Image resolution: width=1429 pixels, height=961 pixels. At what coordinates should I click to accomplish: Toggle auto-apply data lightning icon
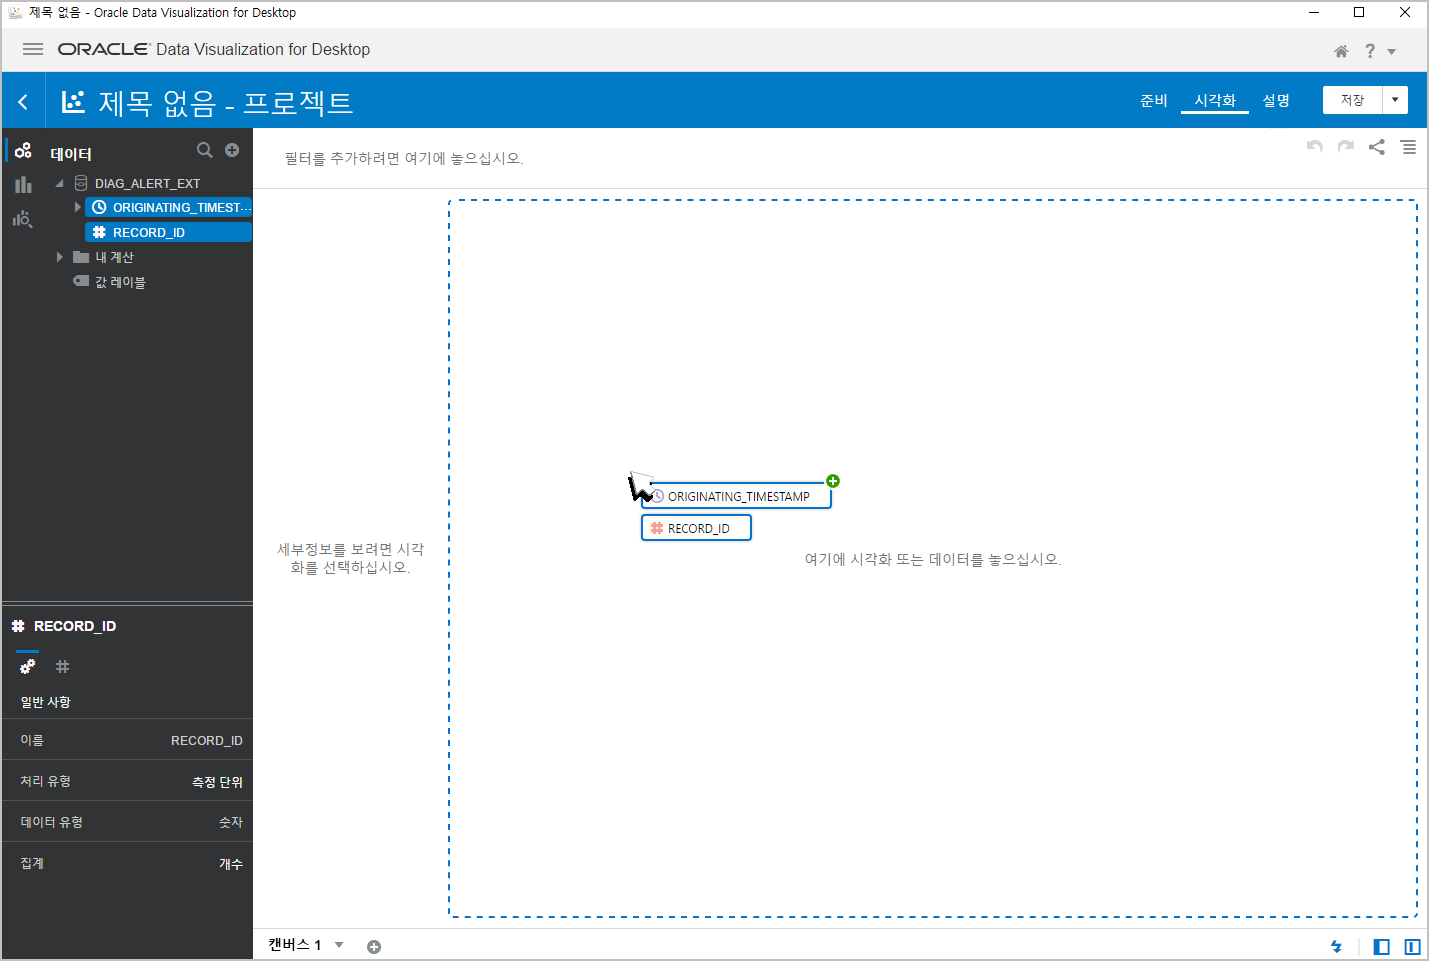pyautogui.click(x=1336, y=946)
